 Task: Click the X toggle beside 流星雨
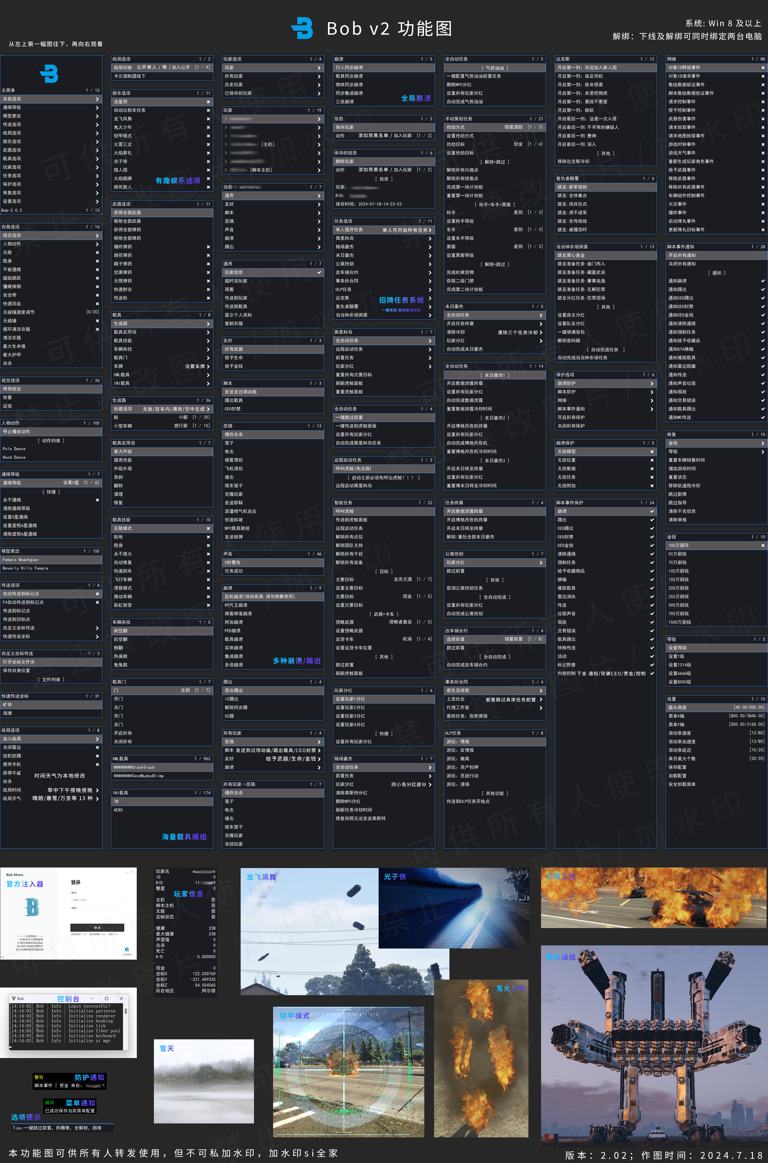point(208,102)
